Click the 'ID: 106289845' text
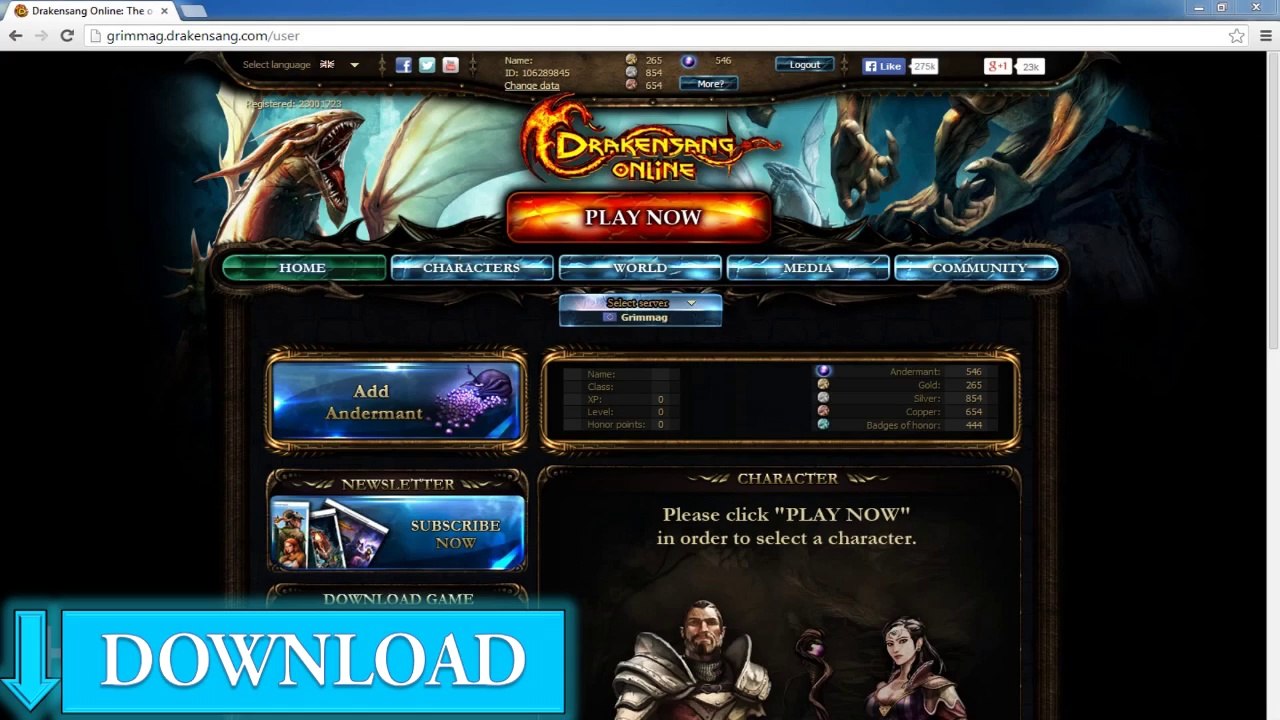 537,73
